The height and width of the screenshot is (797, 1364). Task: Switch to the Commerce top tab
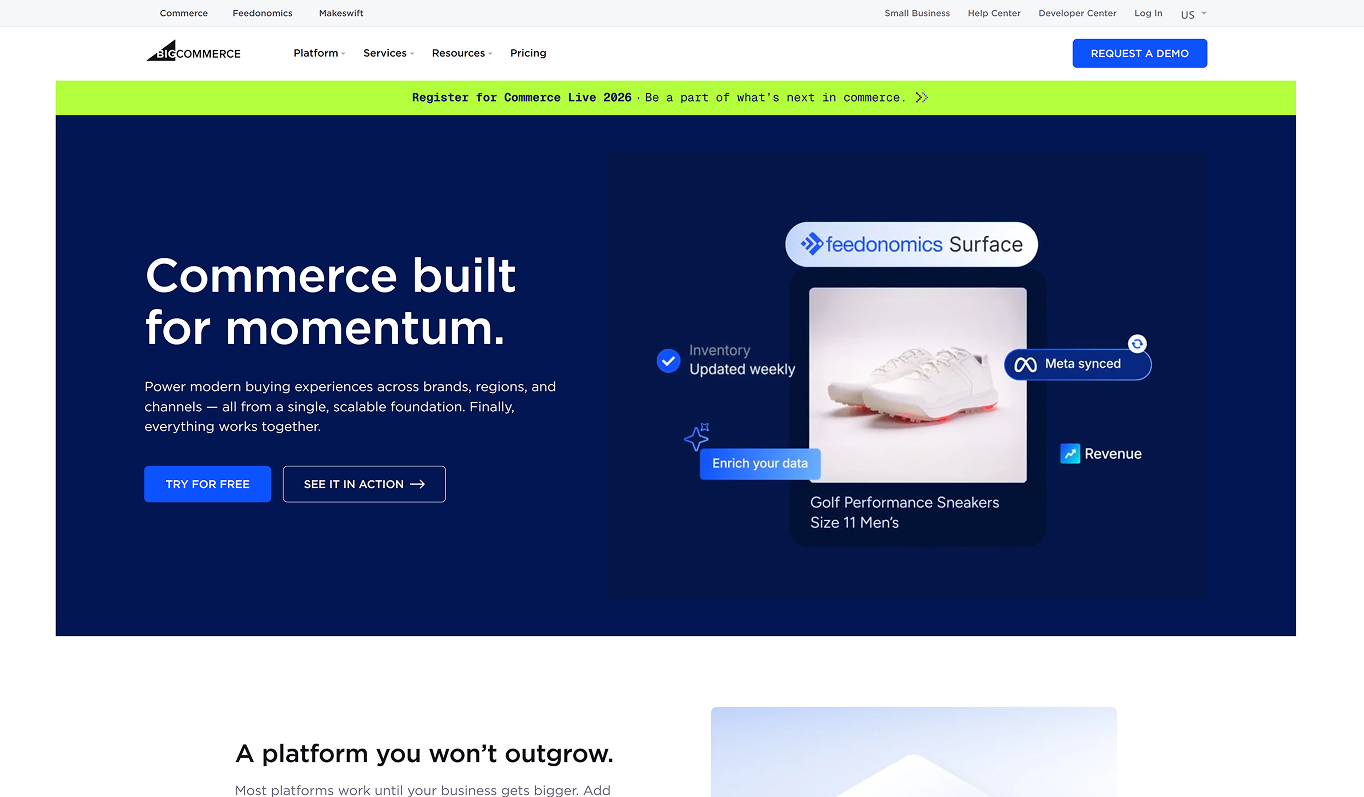click(184, 13)
